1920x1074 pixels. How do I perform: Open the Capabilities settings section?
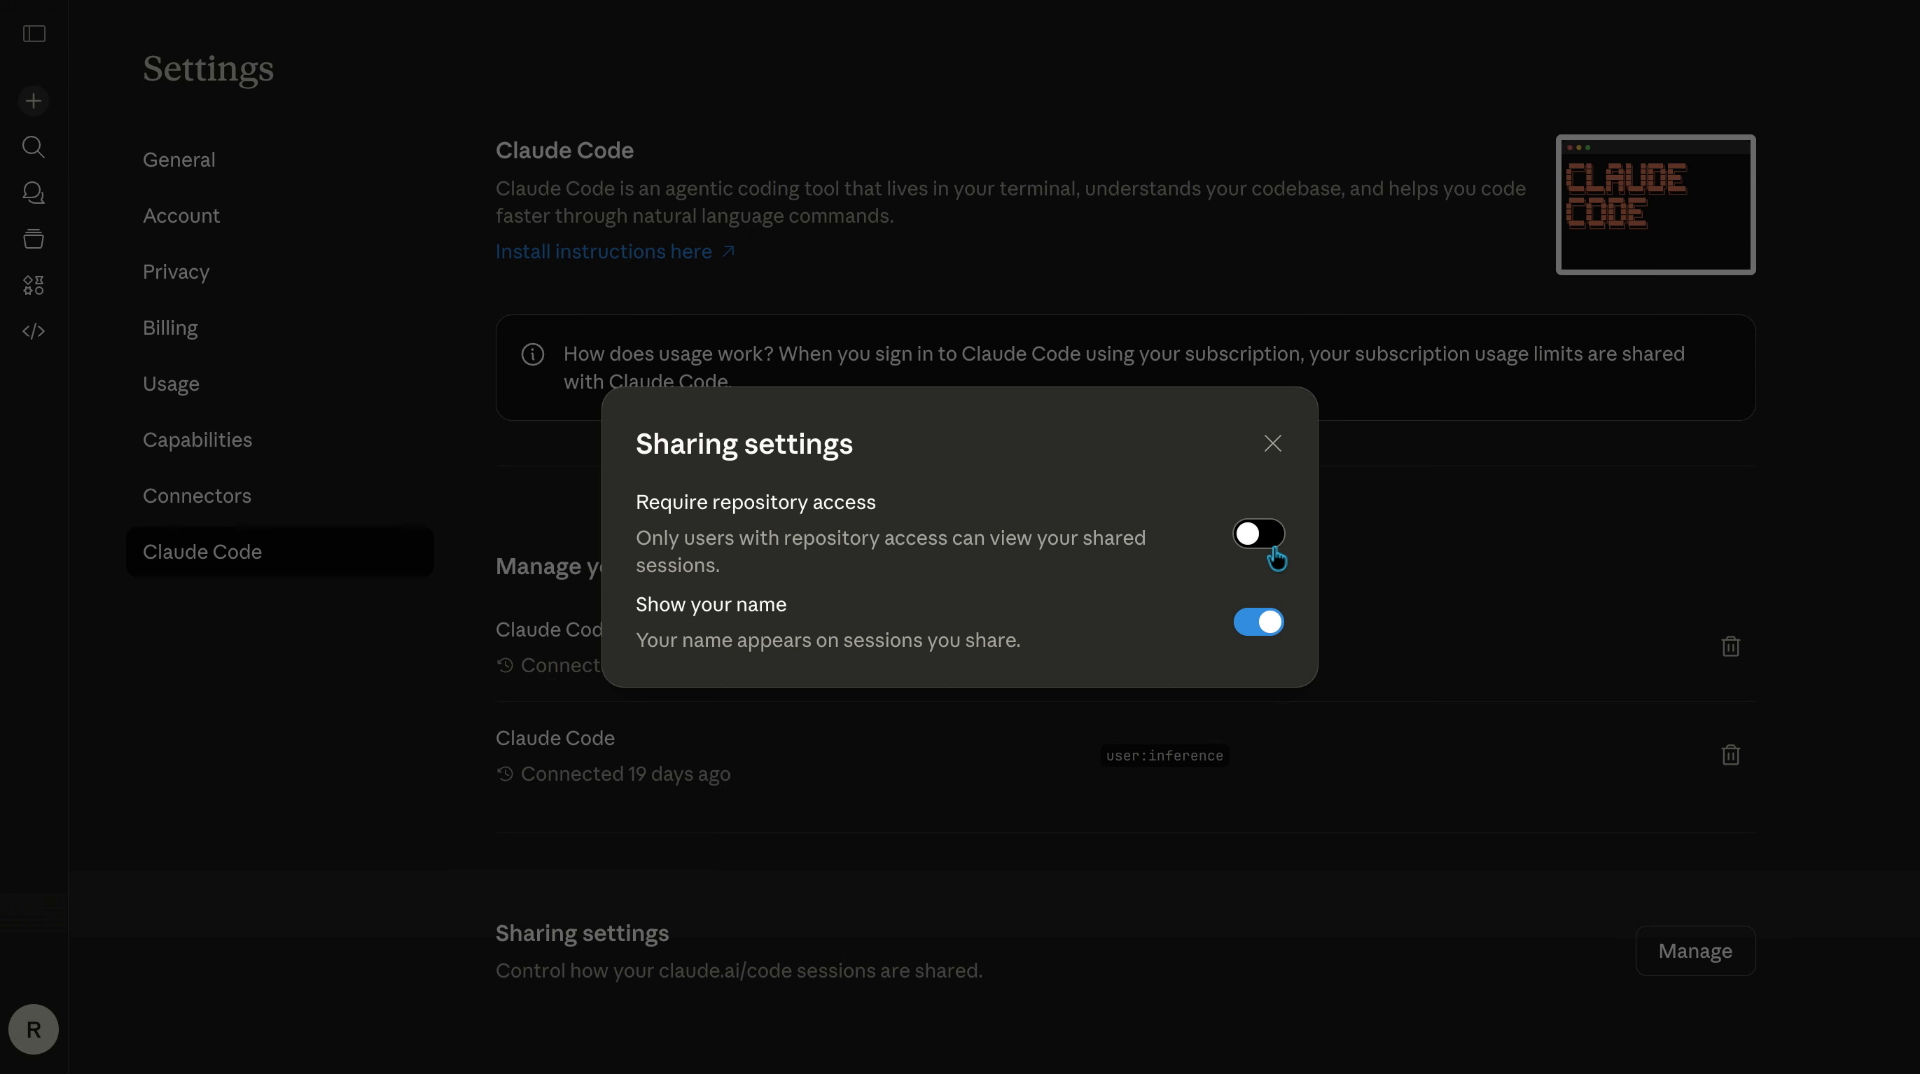click(197, 440)
